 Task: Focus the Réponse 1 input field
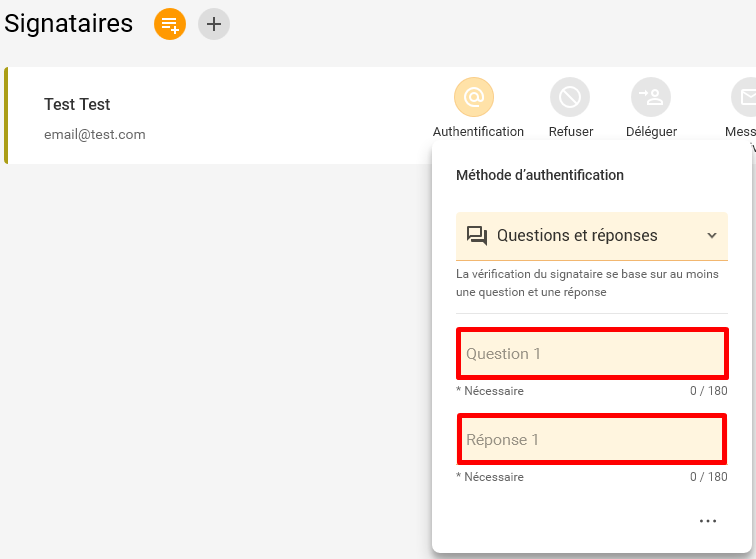(592, 439)
